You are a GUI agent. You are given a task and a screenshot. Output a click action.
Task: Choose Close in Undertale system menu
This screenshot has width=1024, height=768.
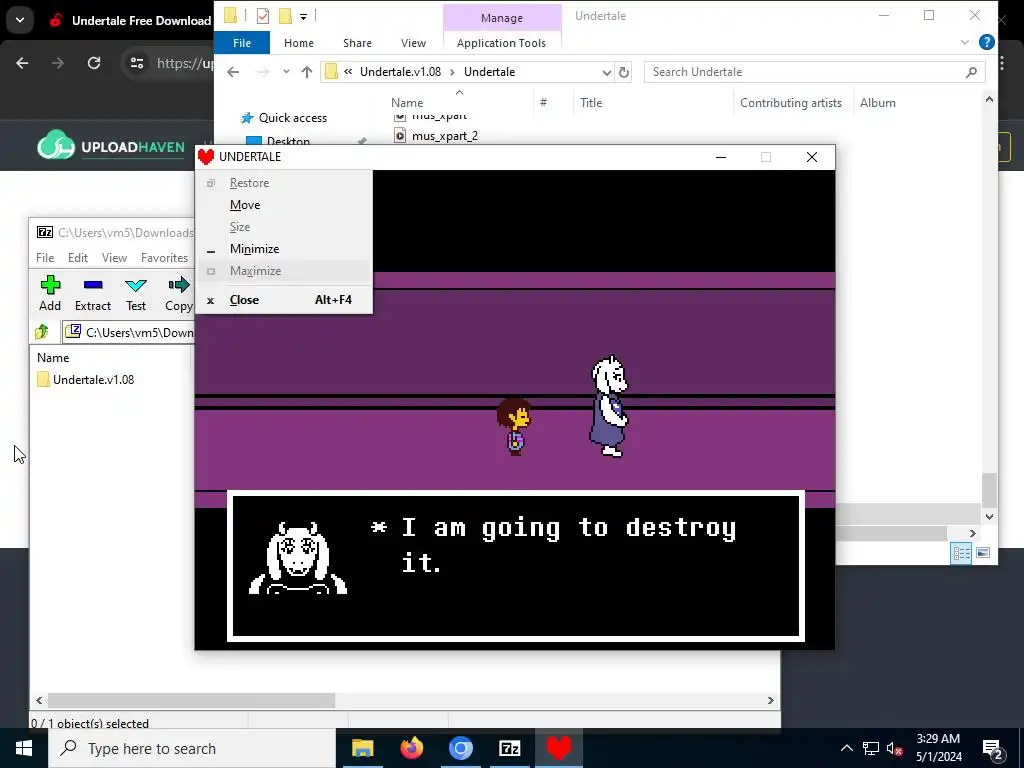[283, 300]
